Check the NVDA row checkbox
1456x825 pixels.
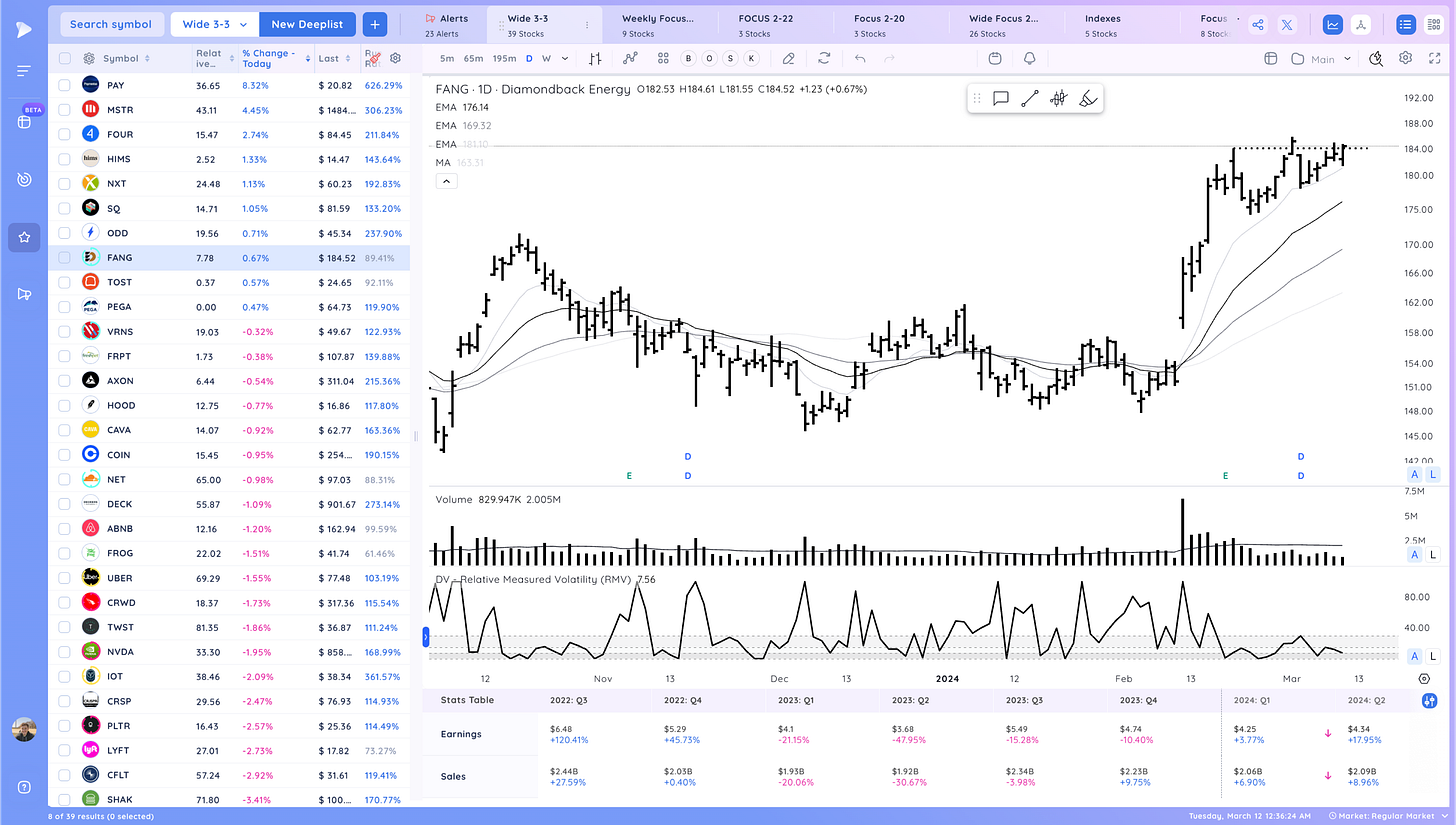64,652
